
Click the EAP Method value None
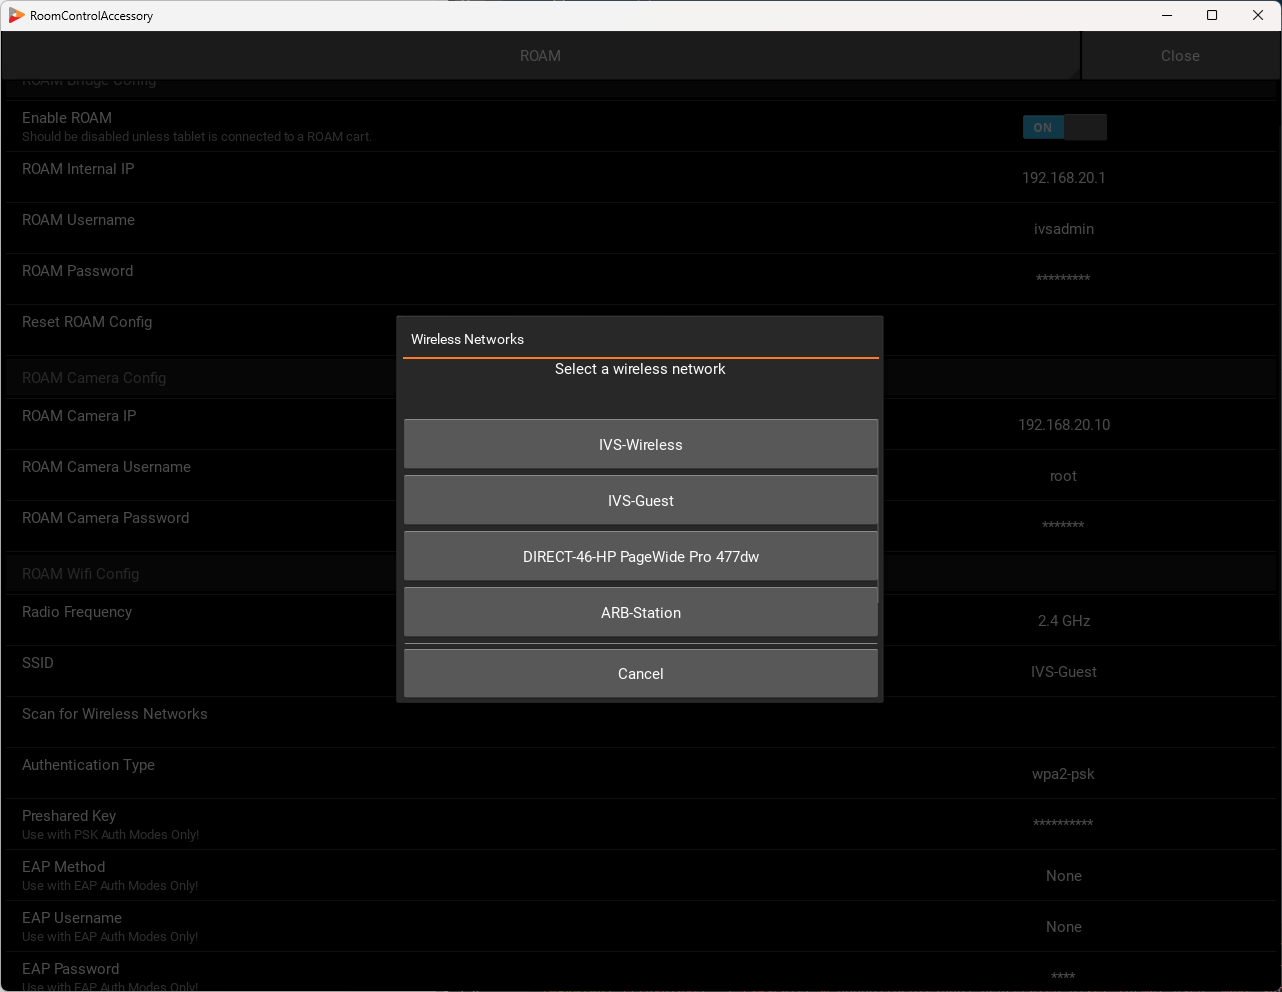click(x=1064, y=876)
